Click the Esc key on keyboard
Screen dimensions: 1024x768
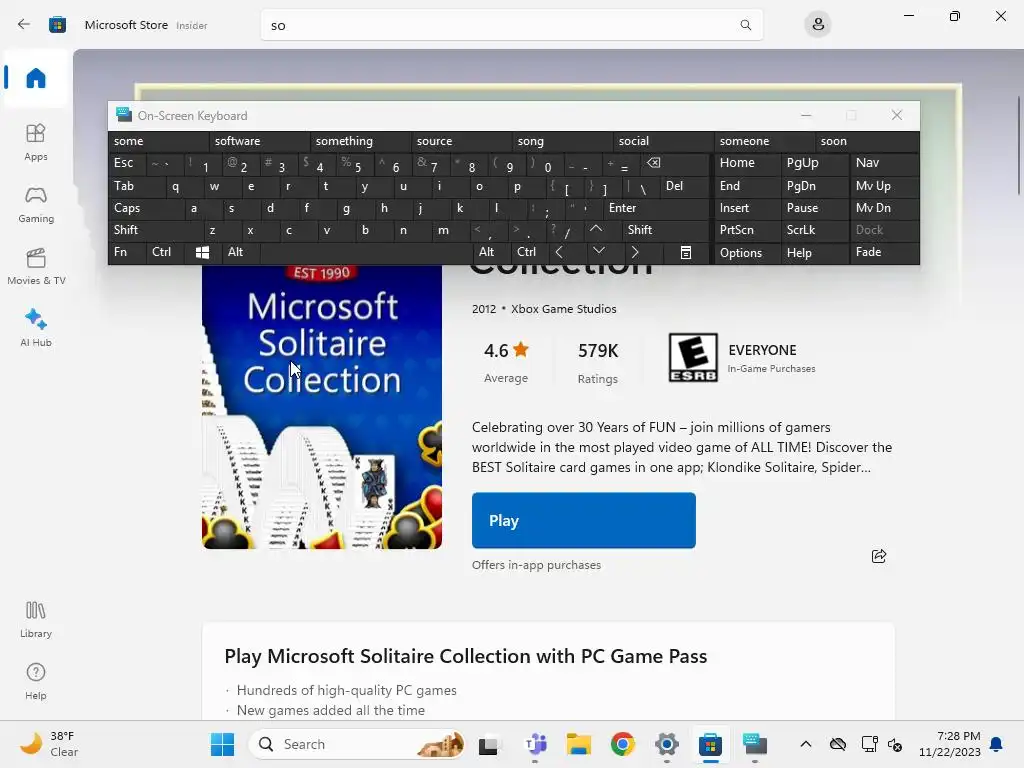[127, 163]
